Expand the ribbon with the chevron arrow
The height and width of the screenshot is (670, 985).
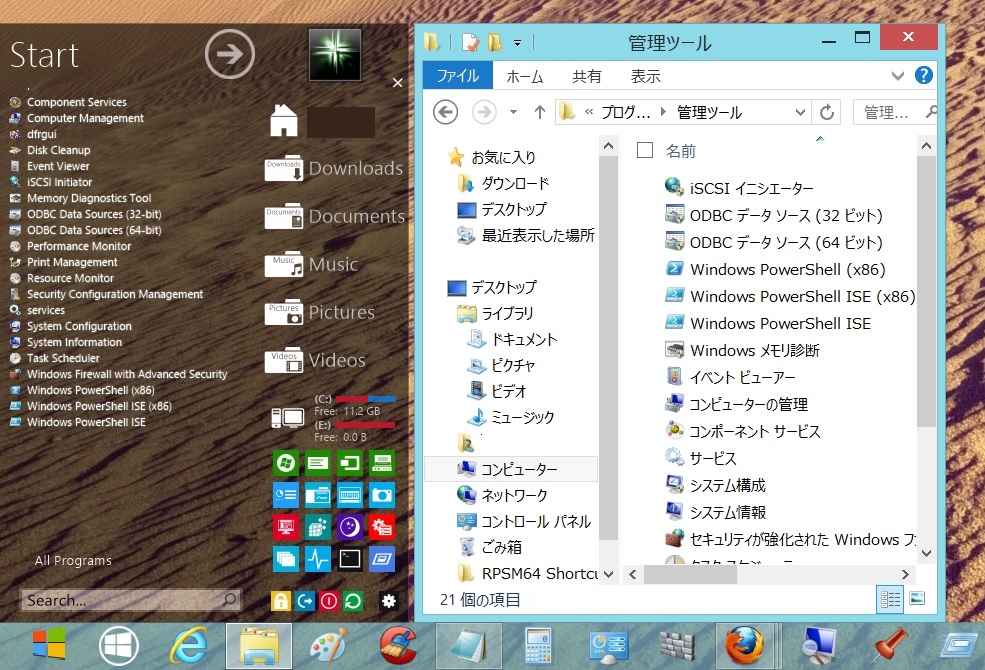[x=899, y=76]
